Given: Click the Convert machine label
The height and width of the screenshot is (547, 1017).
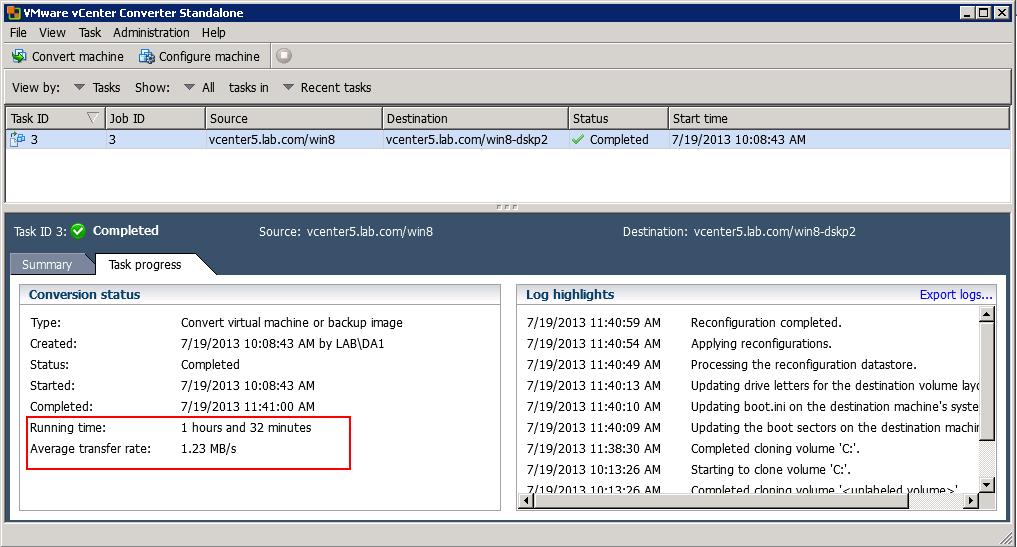Looking at the screenshot, I should [78, 56].
